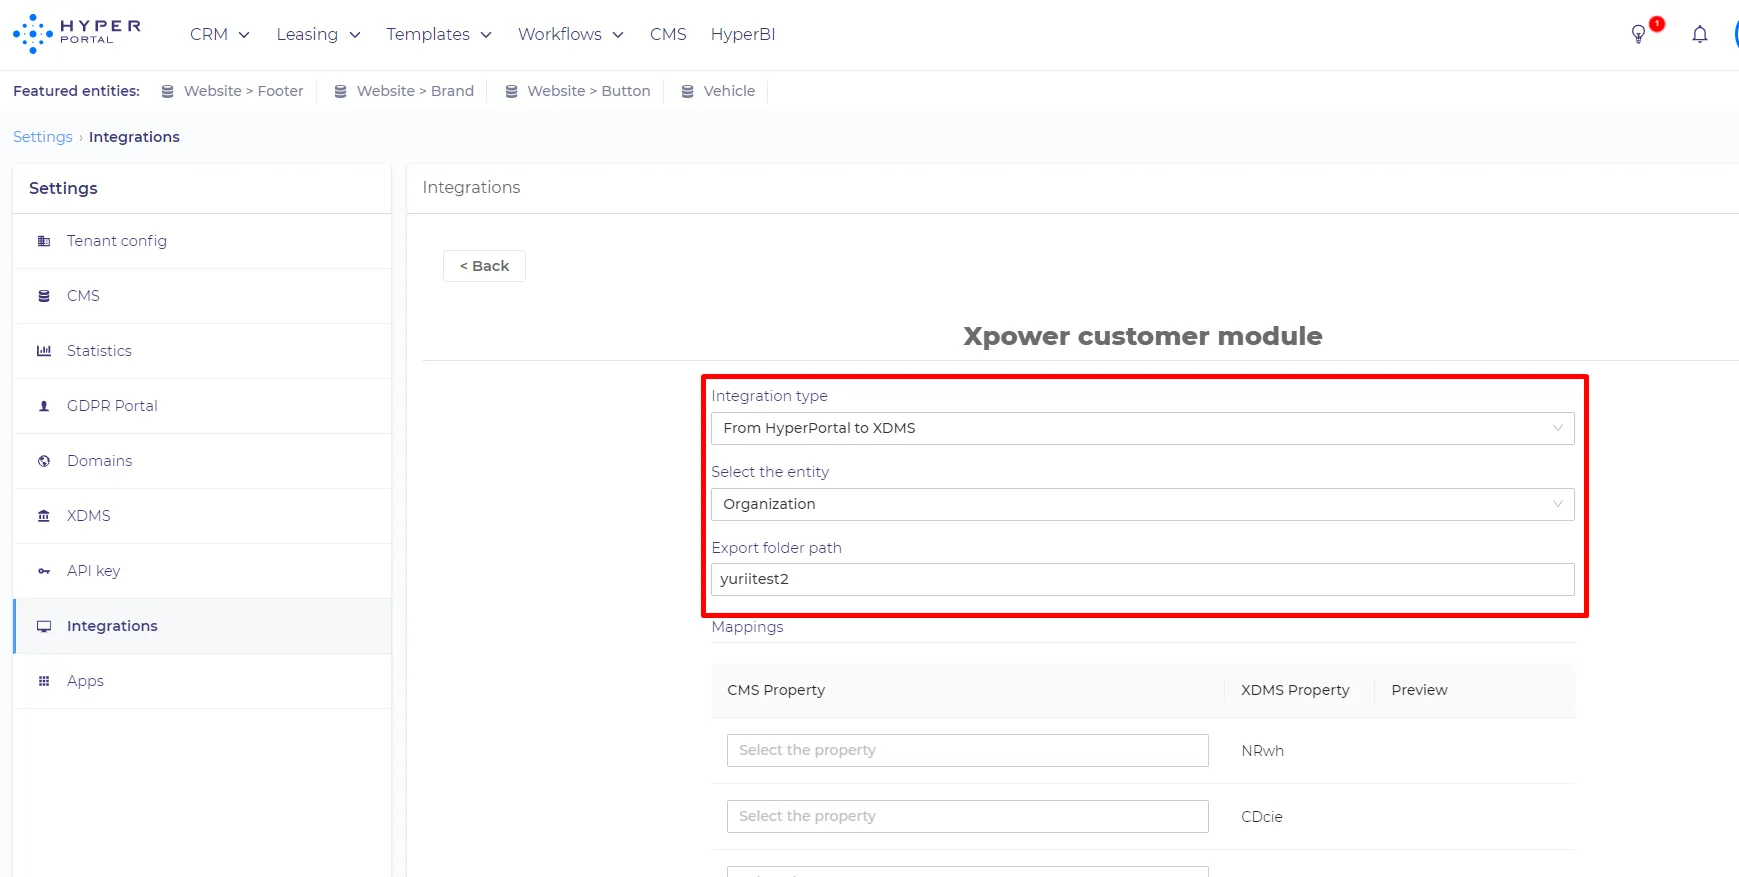Click the Apps grid icon

point(44,681)
